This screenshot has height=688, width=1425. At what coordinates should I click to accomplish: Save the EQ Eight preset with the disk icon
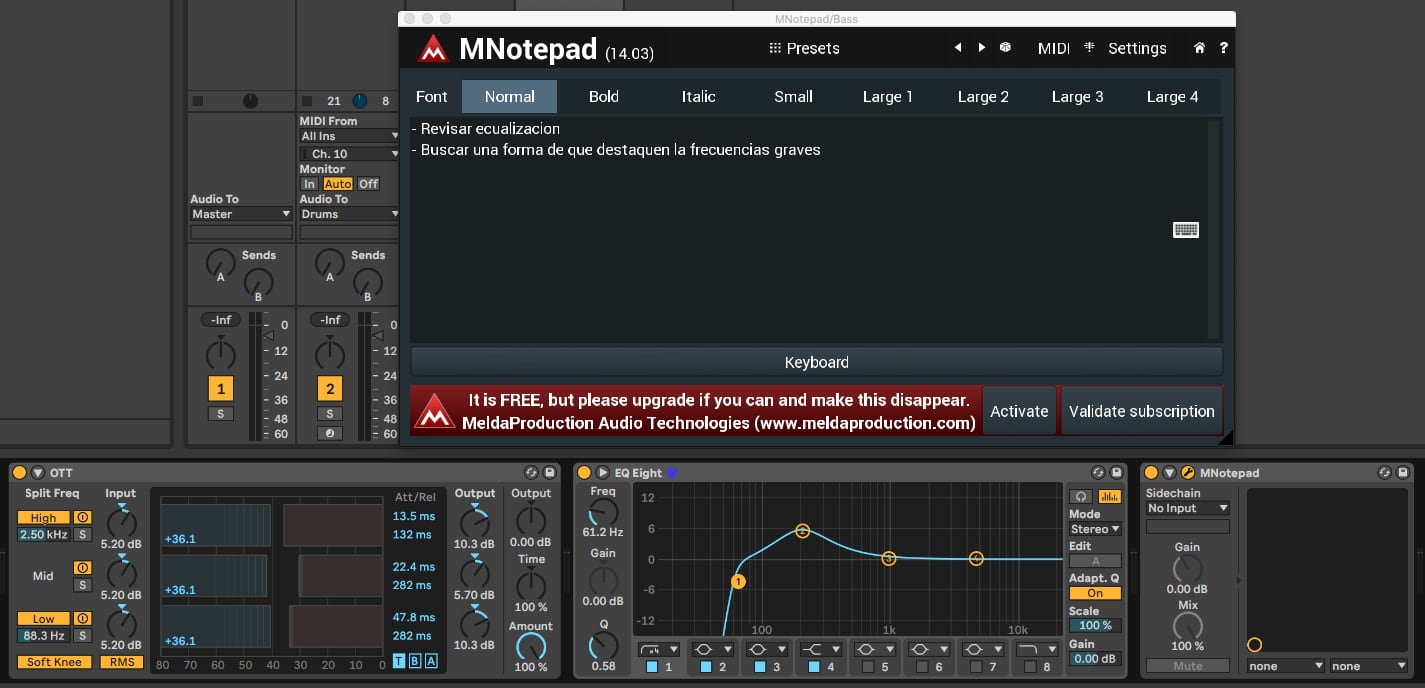coord(1116,473)
